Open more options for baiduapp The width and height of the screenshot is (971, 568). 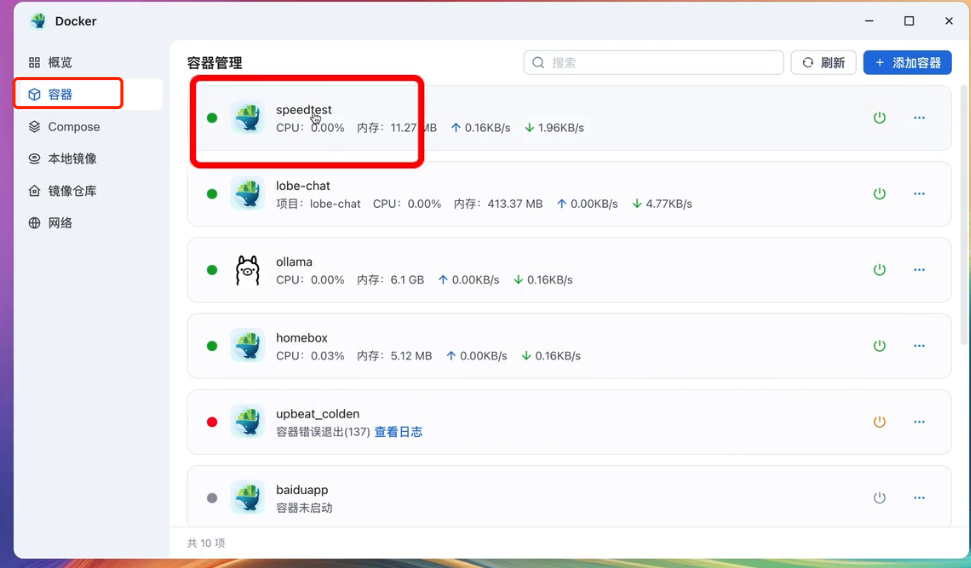click(919, 498)
